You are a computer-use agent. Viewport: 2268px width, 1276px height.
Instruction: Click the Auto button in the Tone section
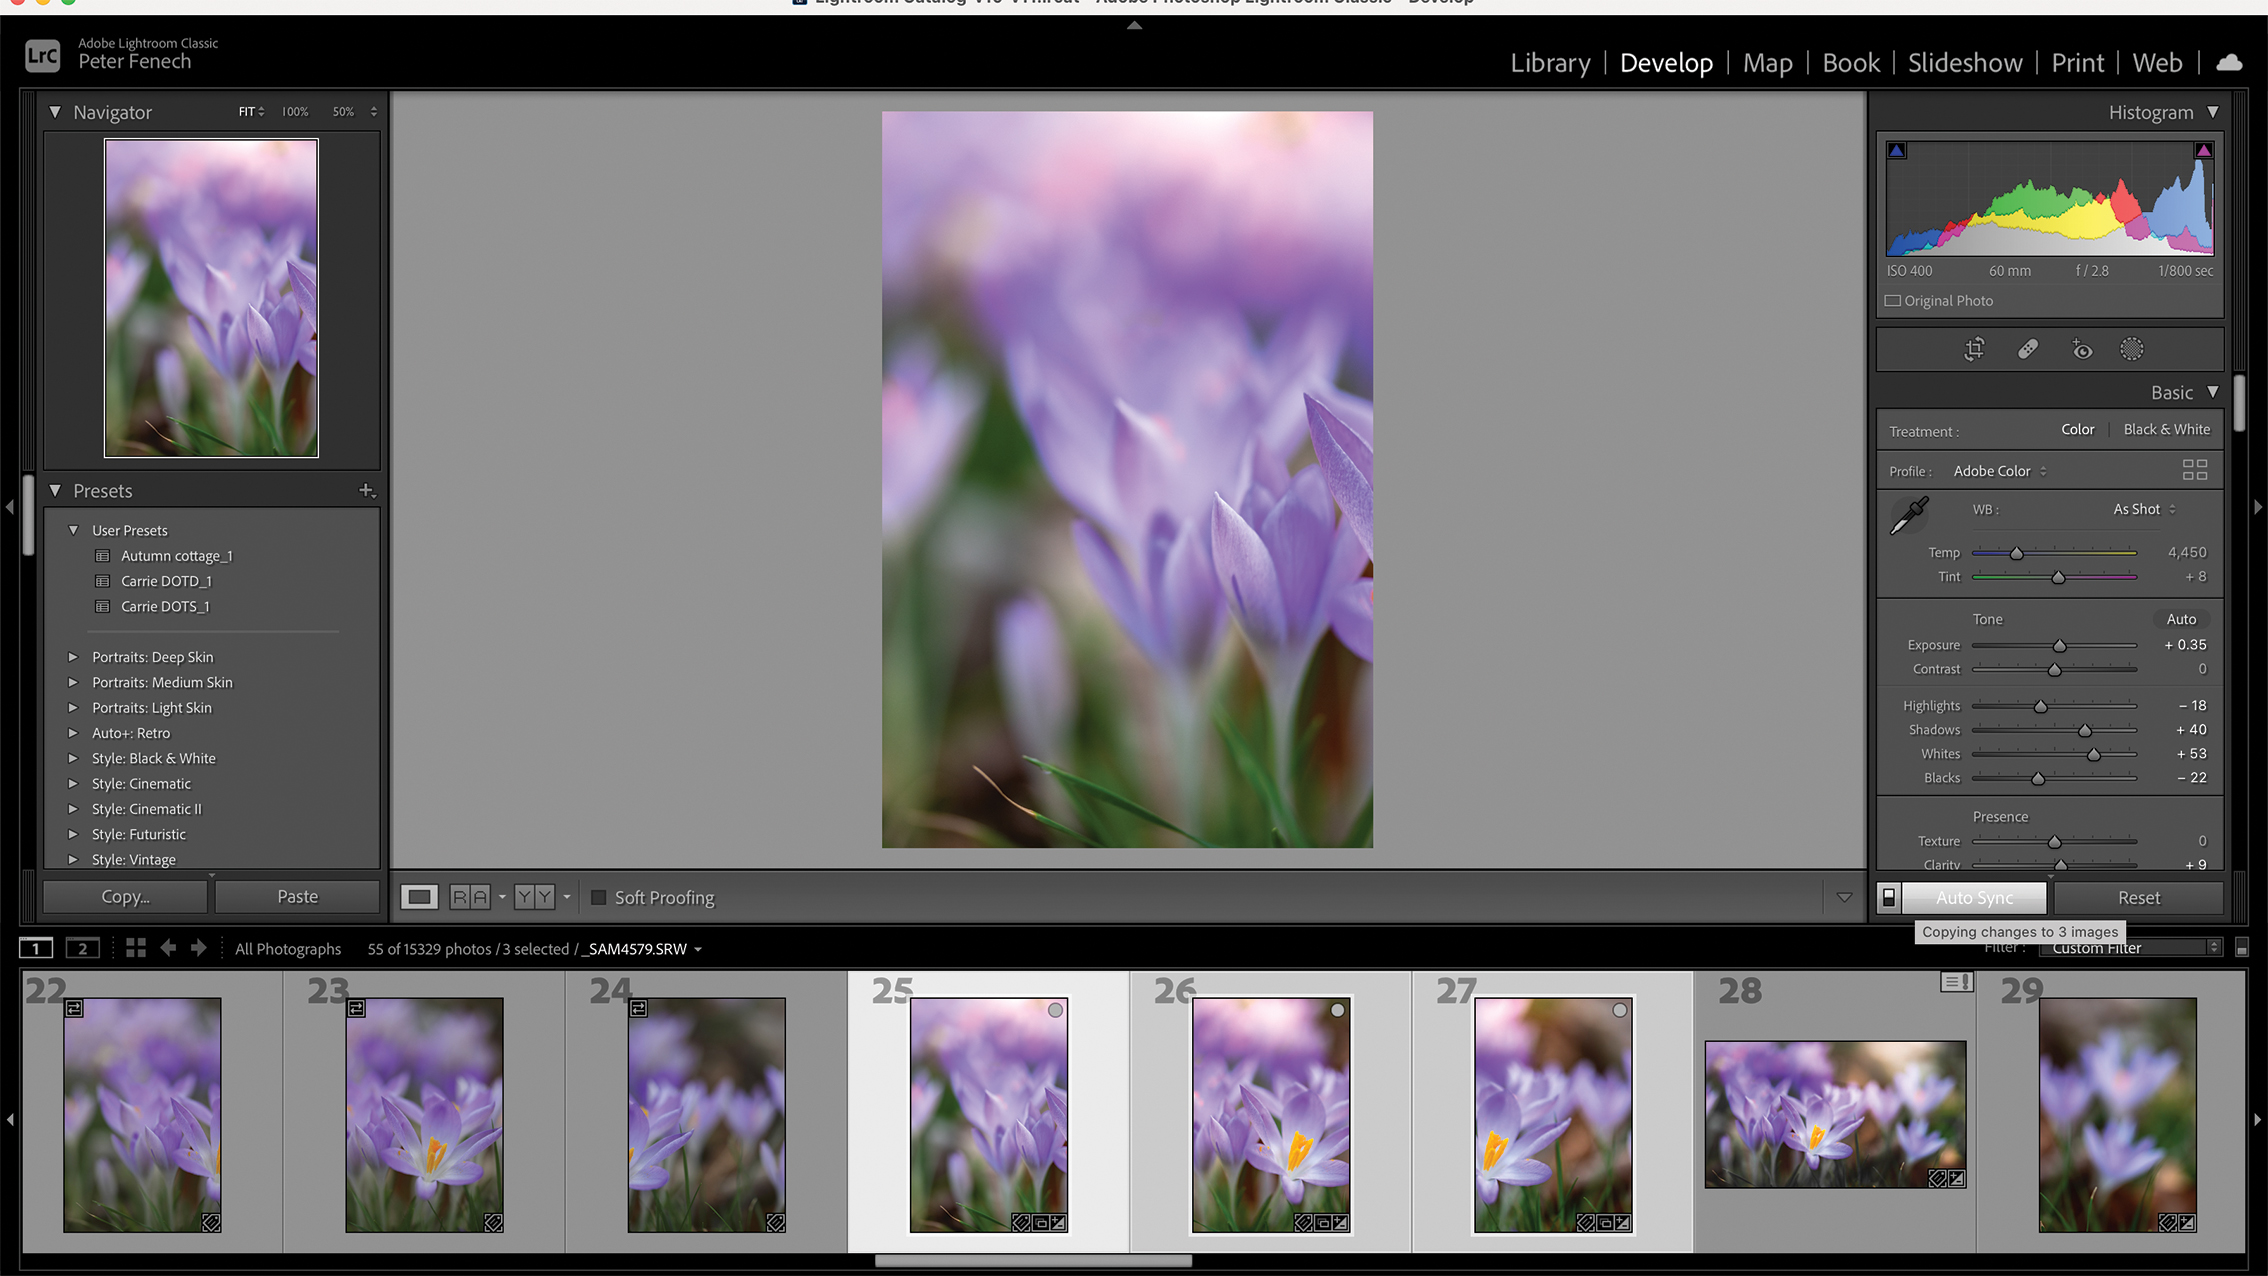click(x=2181, y=619)
